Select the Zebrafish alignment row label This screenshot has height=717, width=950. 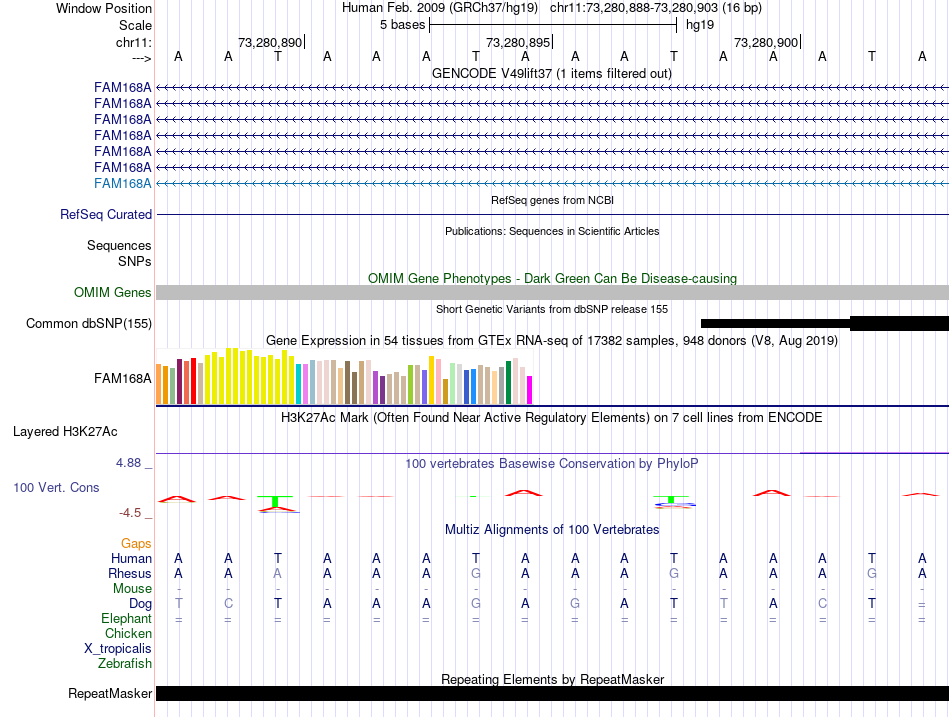pos(125,664)
